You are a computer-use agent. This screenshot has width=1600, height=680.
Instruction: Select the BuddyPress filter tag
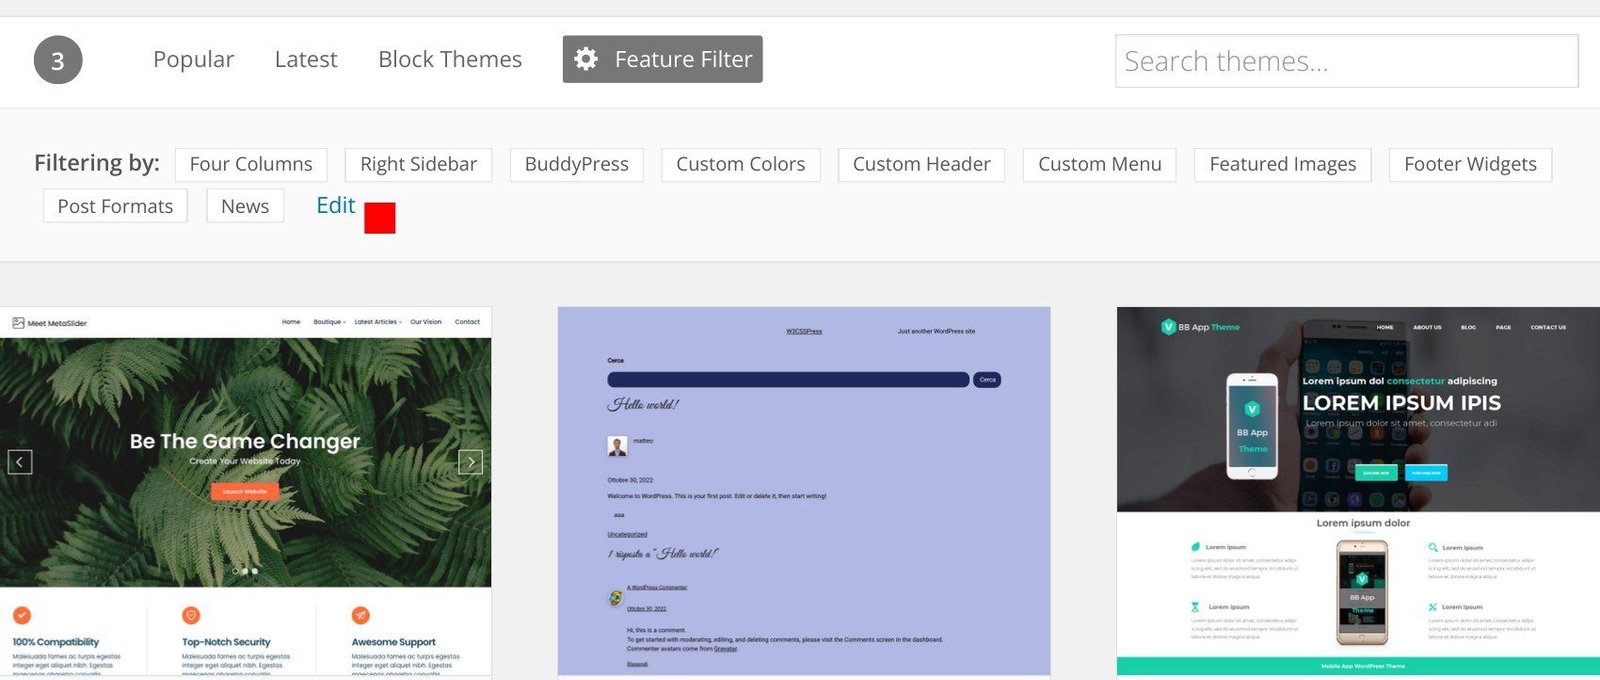coord(577,164)
